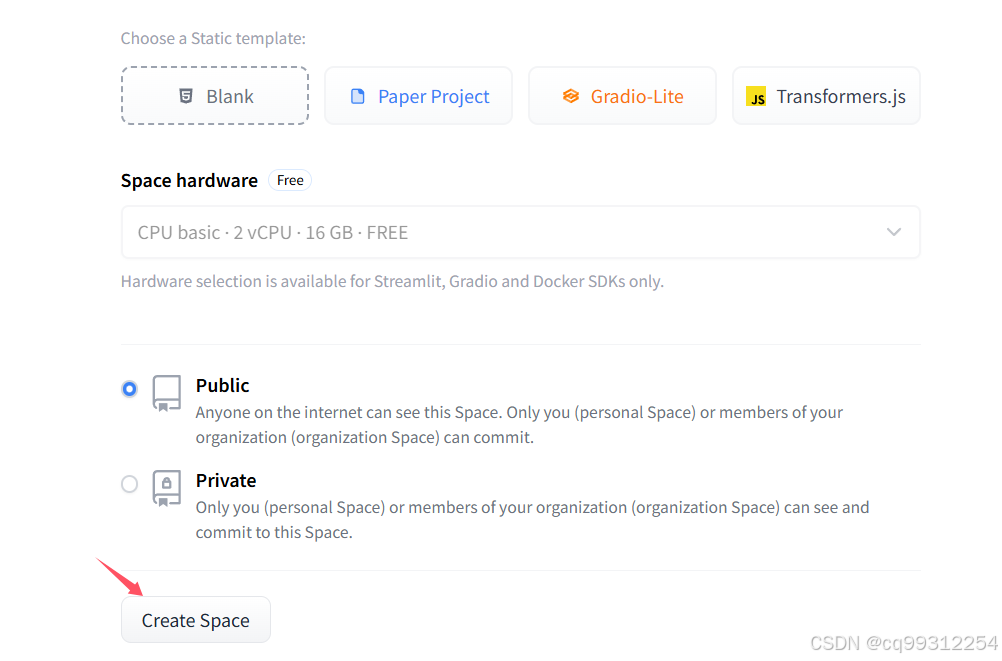Click the Paper Project document icon
The height and width of the screenshot is (661, 1002).
(357, 97)
